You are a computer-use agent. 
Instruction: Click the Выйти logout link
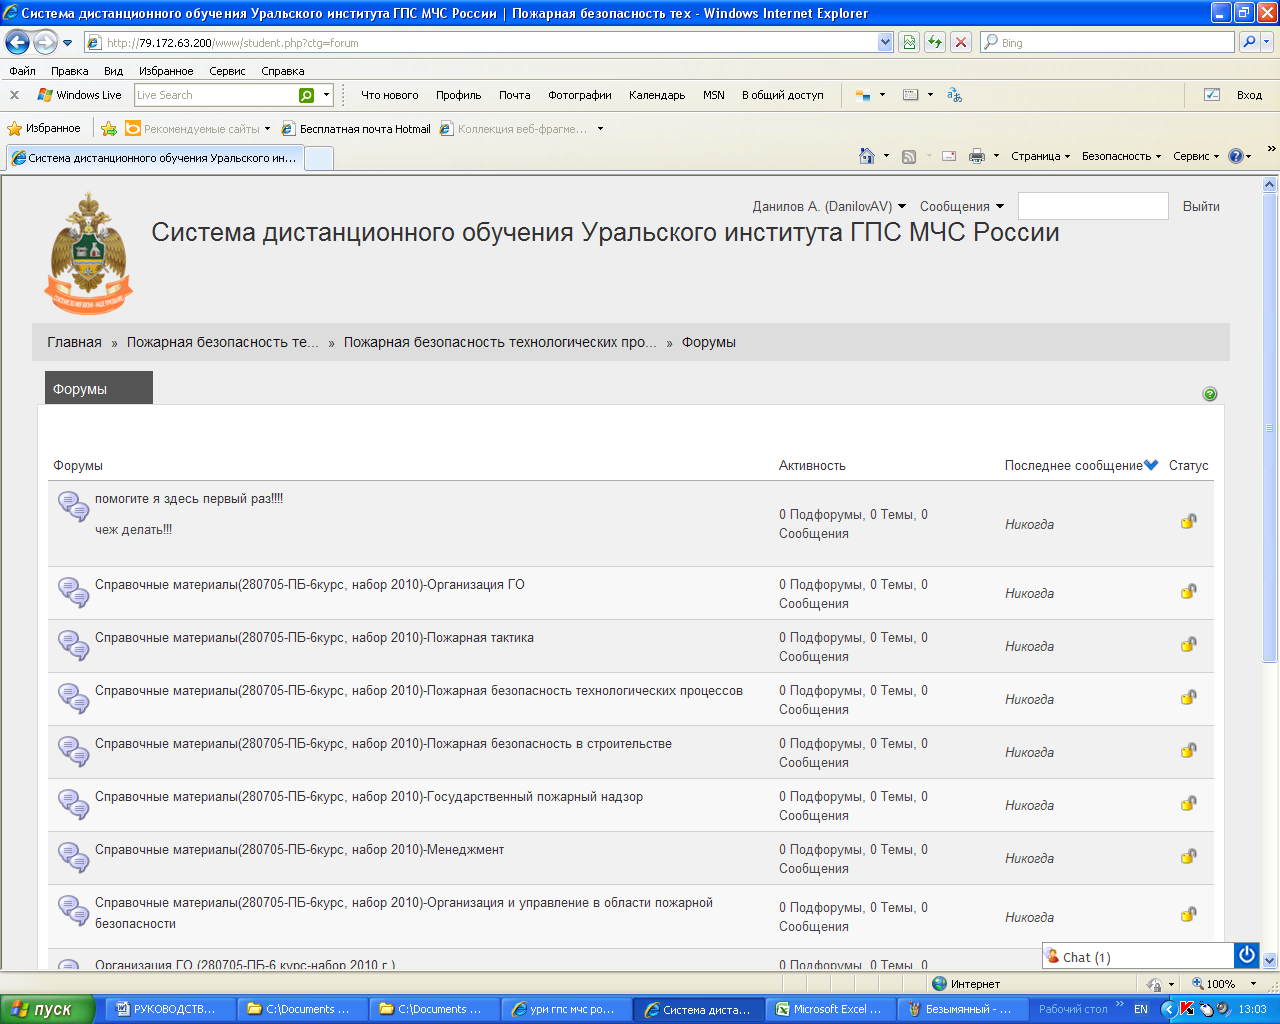click(1201, 206)
